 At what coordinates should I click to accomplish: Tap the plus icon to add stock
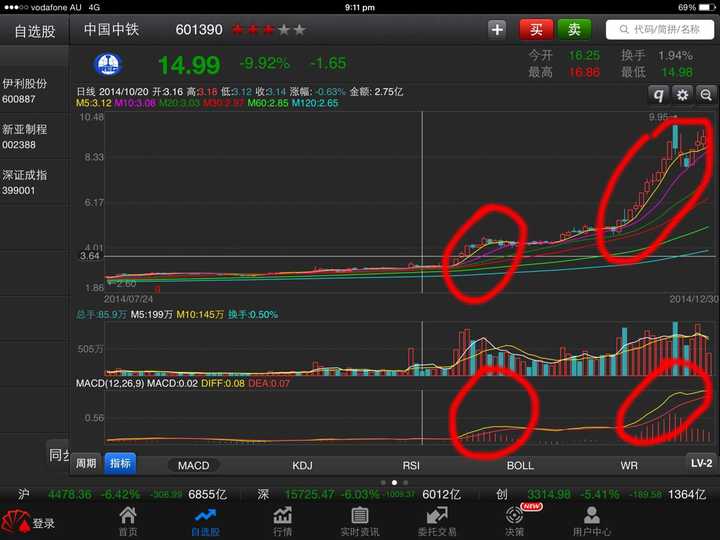point(496,30)
